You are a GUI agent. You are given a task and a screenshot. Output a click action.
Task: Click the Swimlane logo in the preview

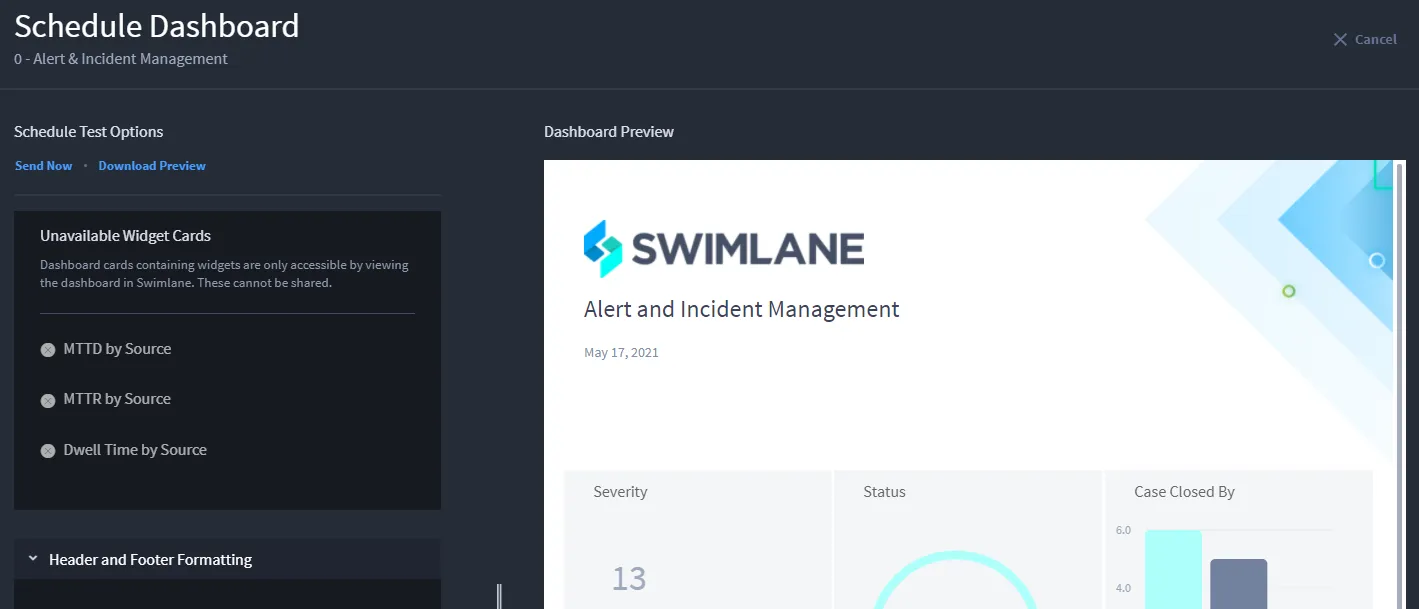pos(724,249)
